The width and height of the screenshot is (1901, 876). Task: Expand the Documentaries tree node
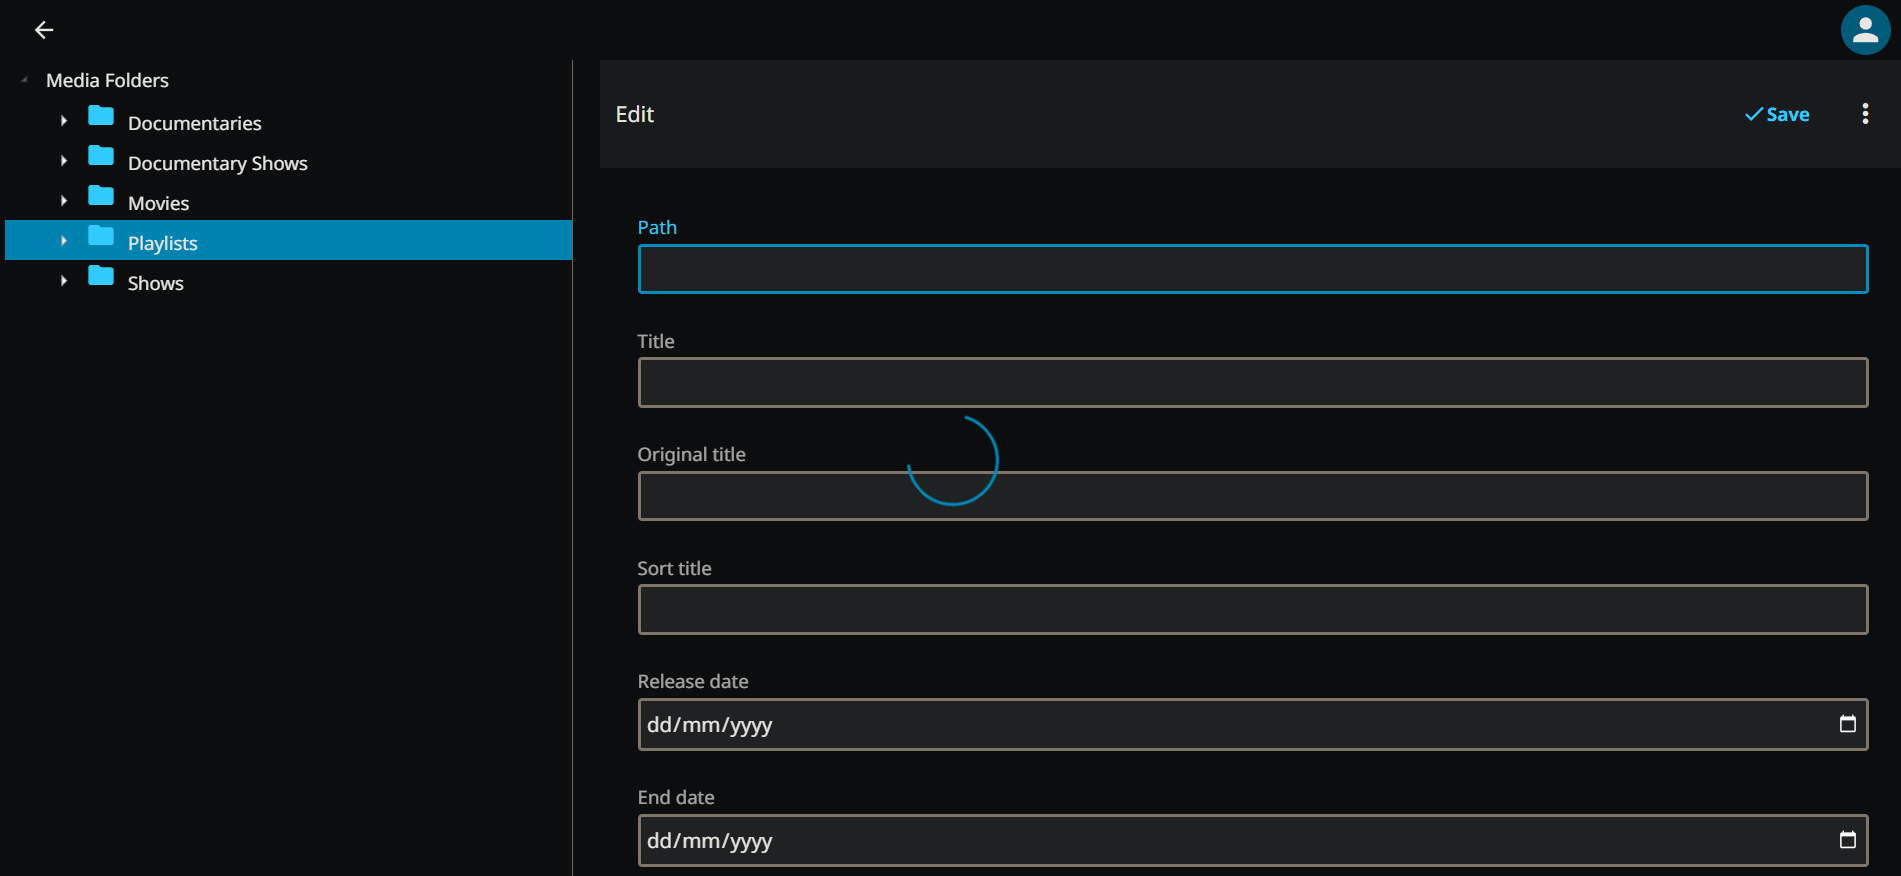pos(64,121)
